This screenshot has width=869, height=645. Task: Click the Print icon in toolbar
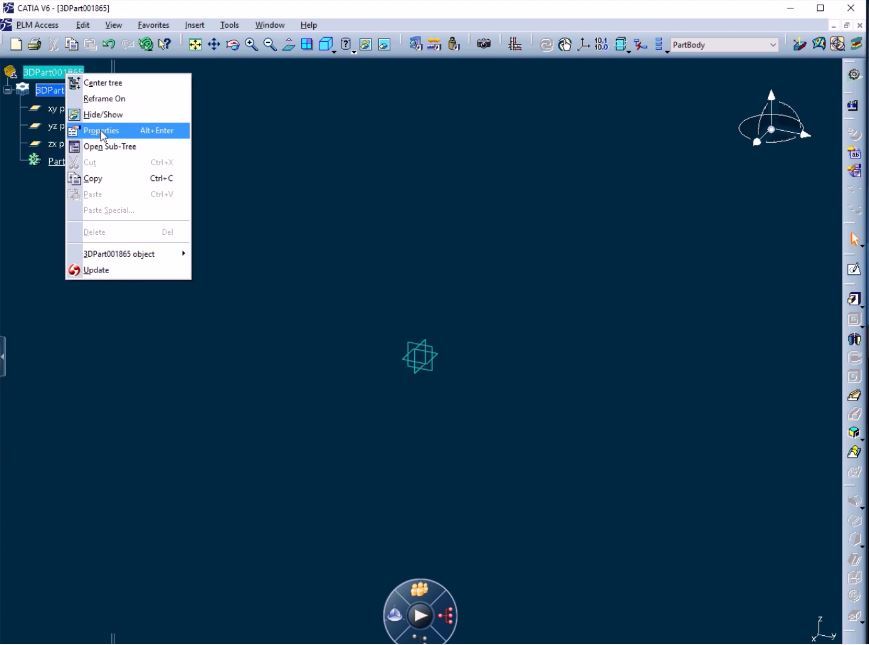35,45
